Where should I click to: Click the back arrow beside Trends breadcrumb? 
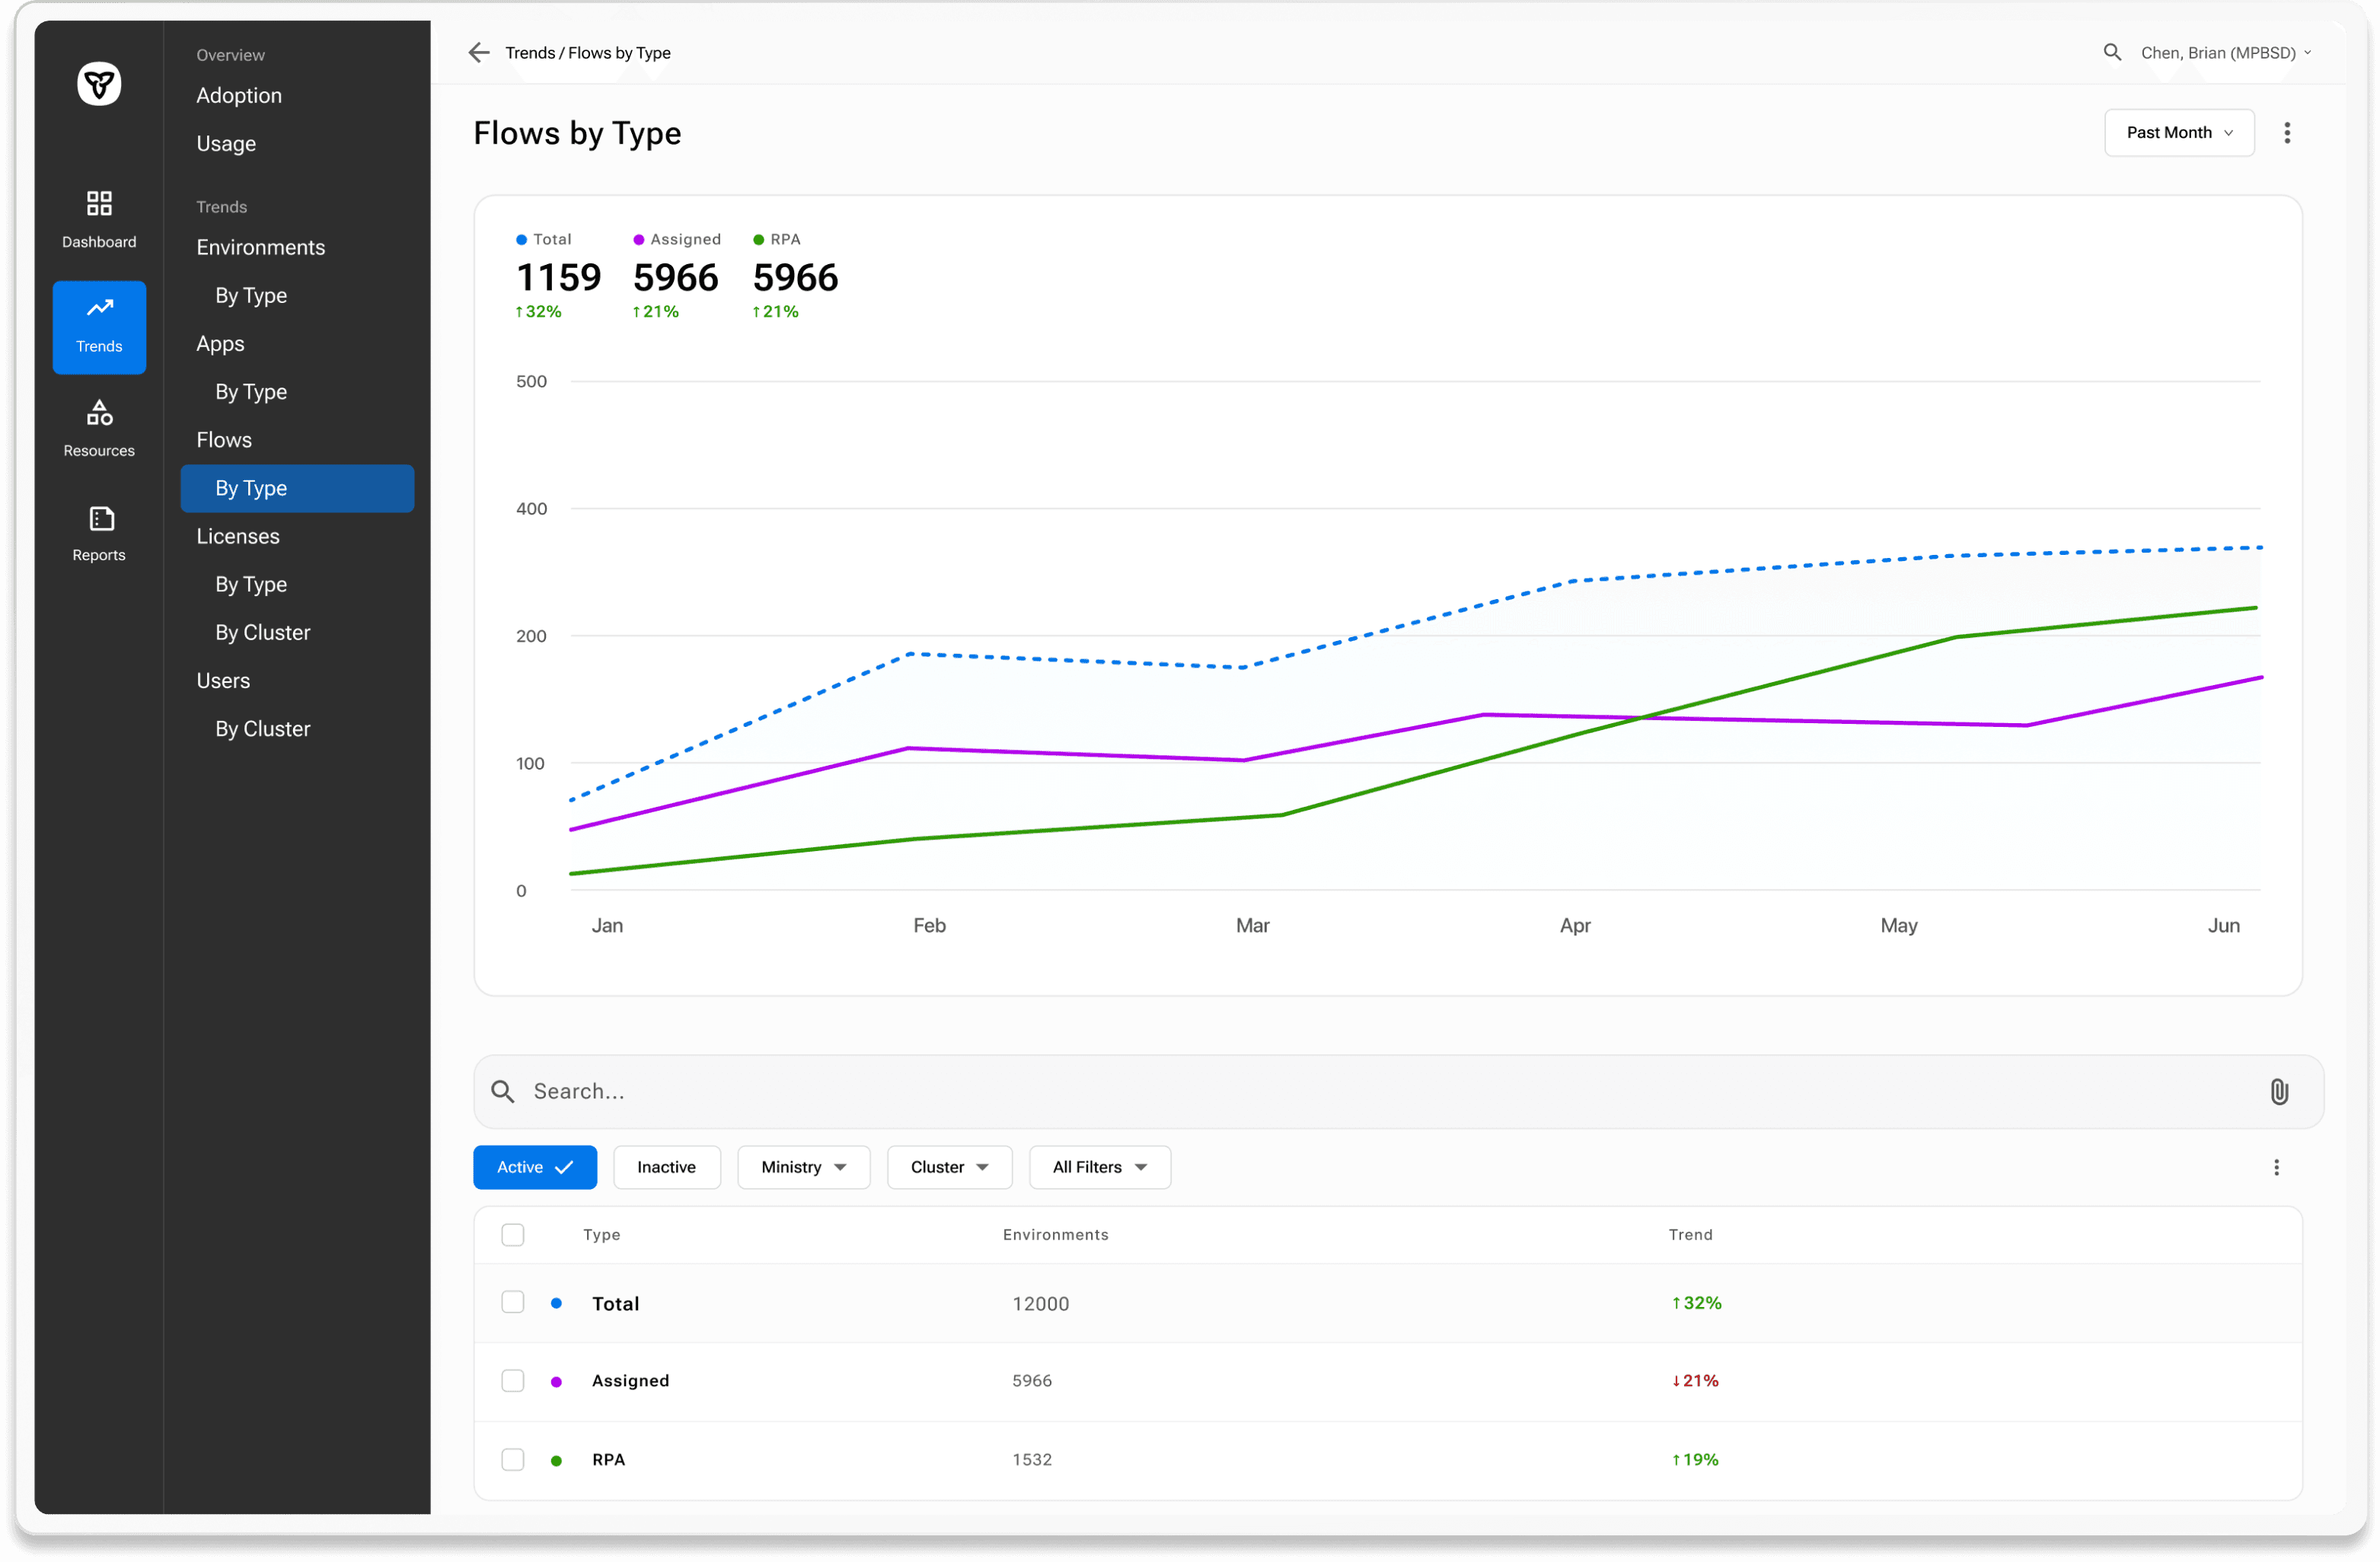pos(479,53)
